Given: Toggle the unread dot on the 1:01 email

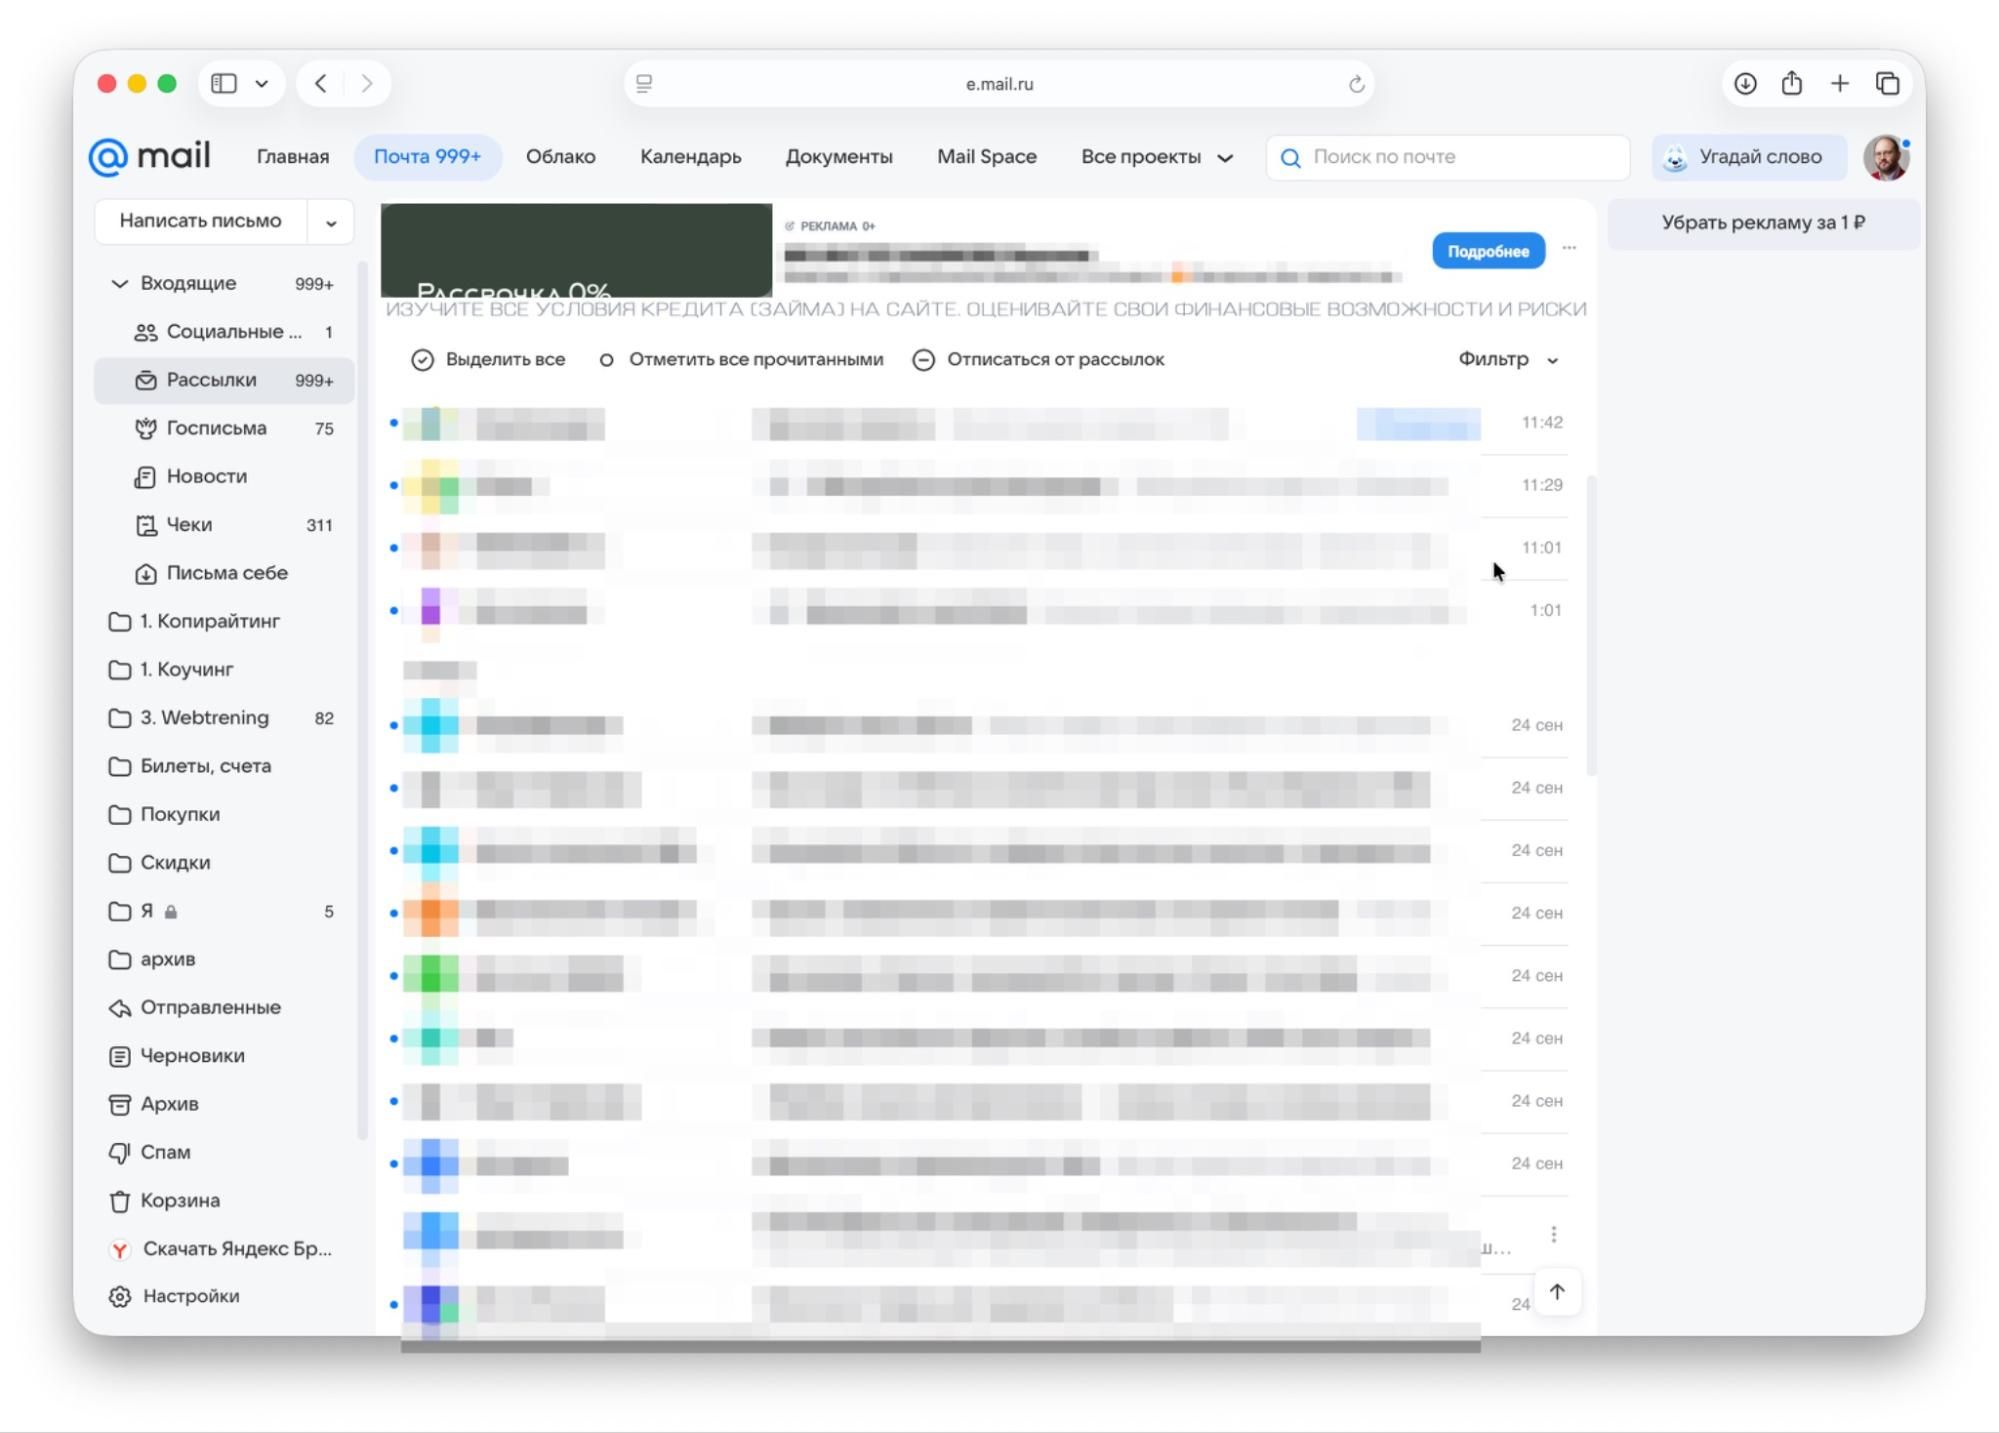Looking at the screenshot, I should tap(393, 610).
